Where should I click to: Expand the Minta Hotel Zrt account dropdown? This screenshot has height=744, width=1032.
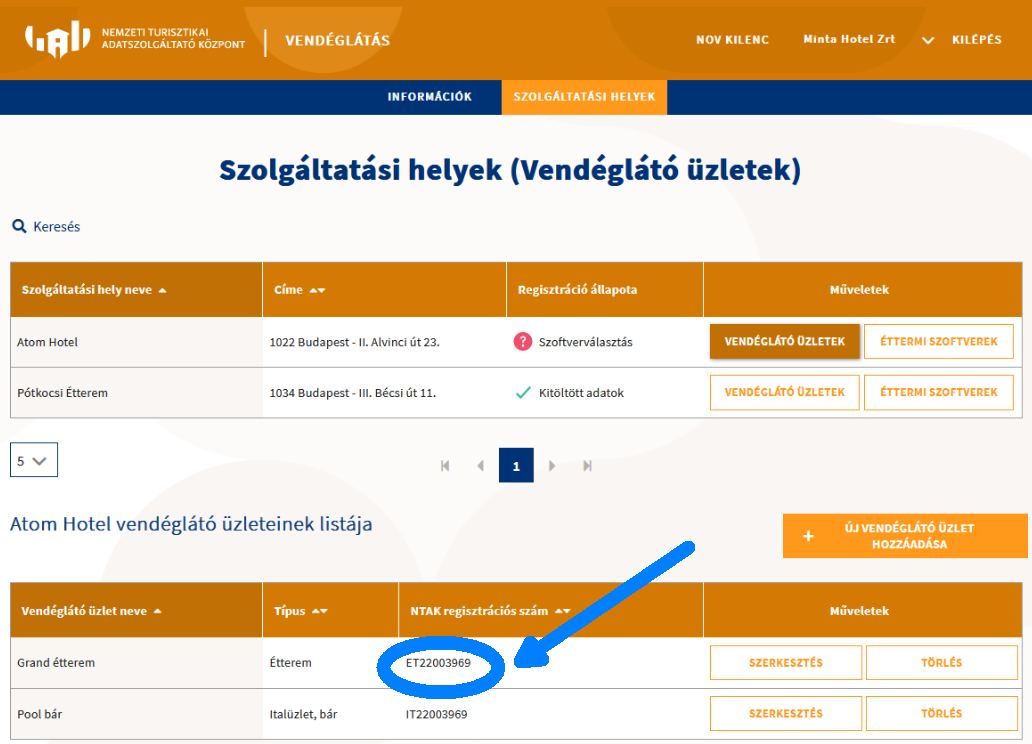click(x=928, y=40)
